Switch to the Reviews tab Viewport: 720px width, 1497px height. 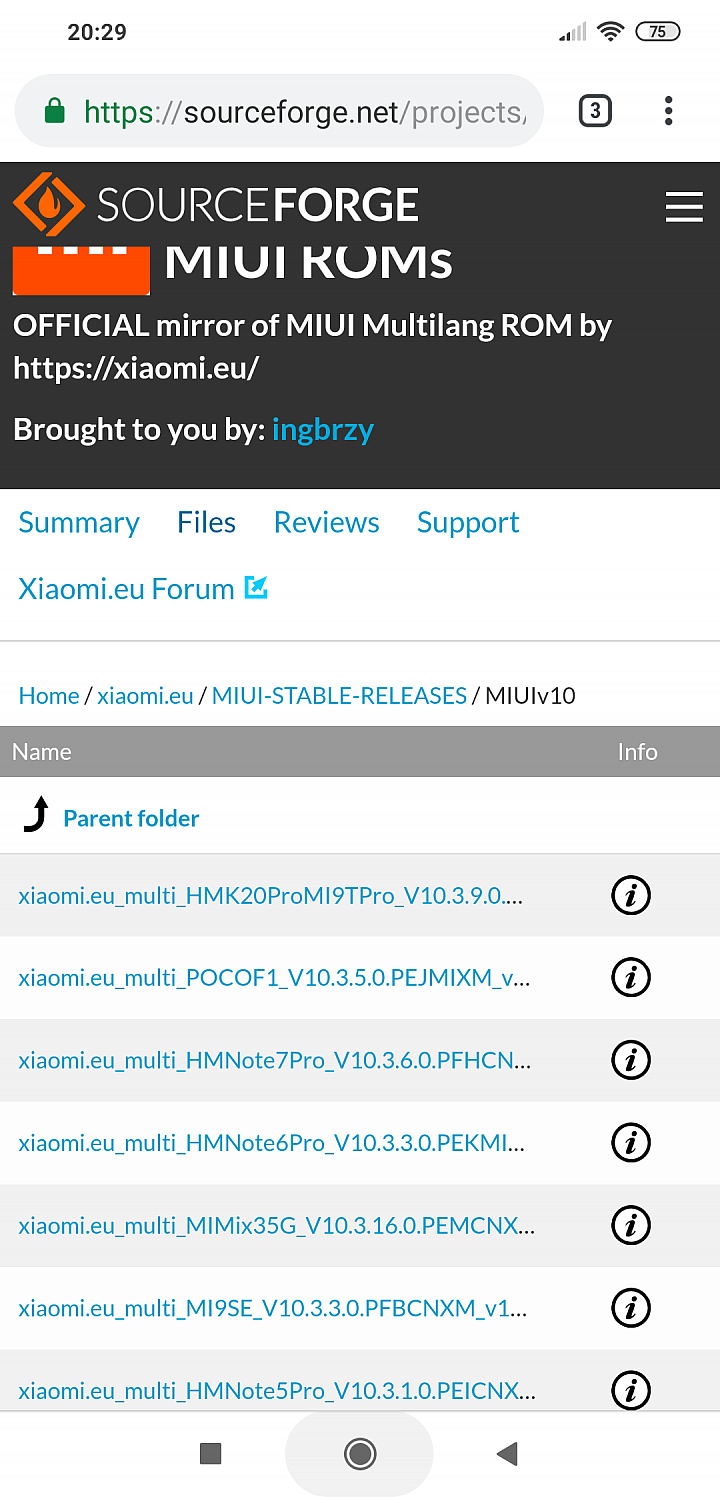click(x=327, y=523)
